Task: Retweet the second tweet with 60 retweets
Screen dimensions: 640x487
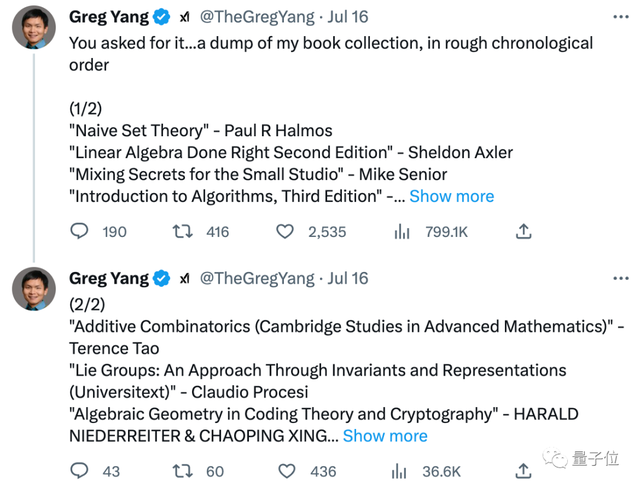Action: point(183,471)
